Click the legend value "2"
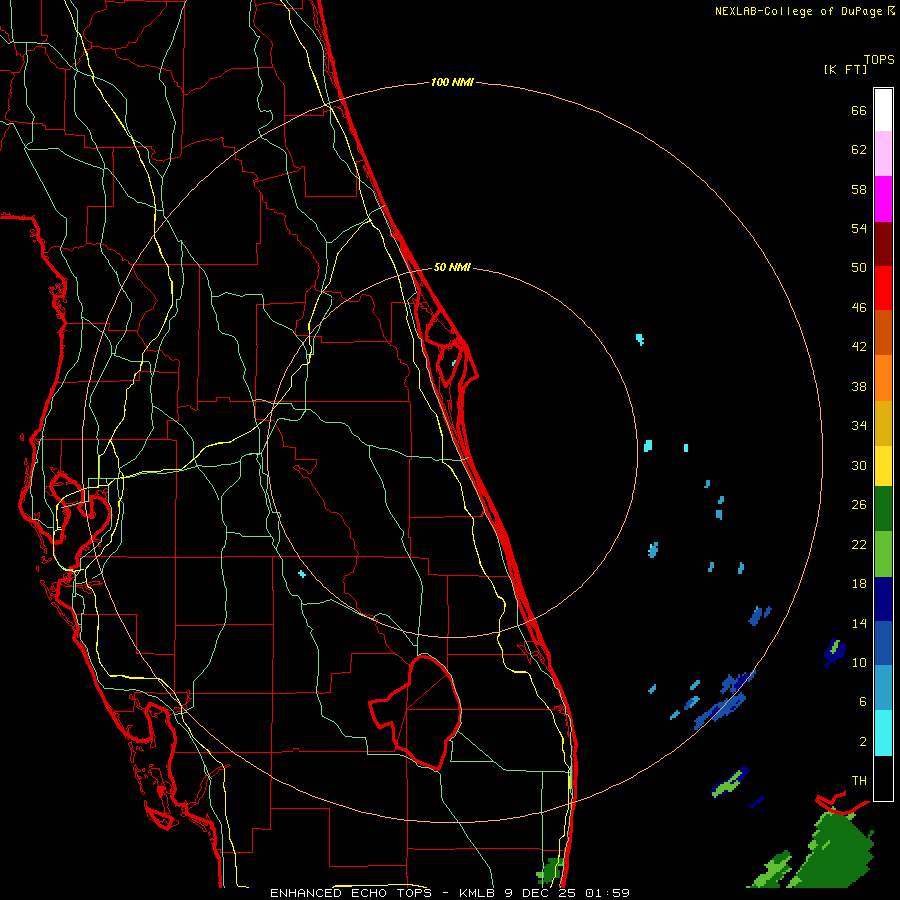This screenshot has height=900, width=900. [x=863, y=741]
